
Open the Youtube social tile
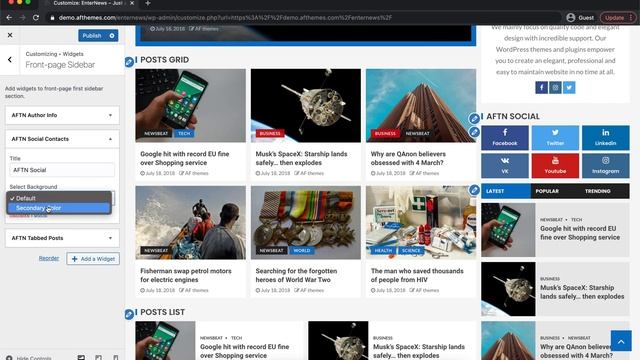(x=555, y=166)
